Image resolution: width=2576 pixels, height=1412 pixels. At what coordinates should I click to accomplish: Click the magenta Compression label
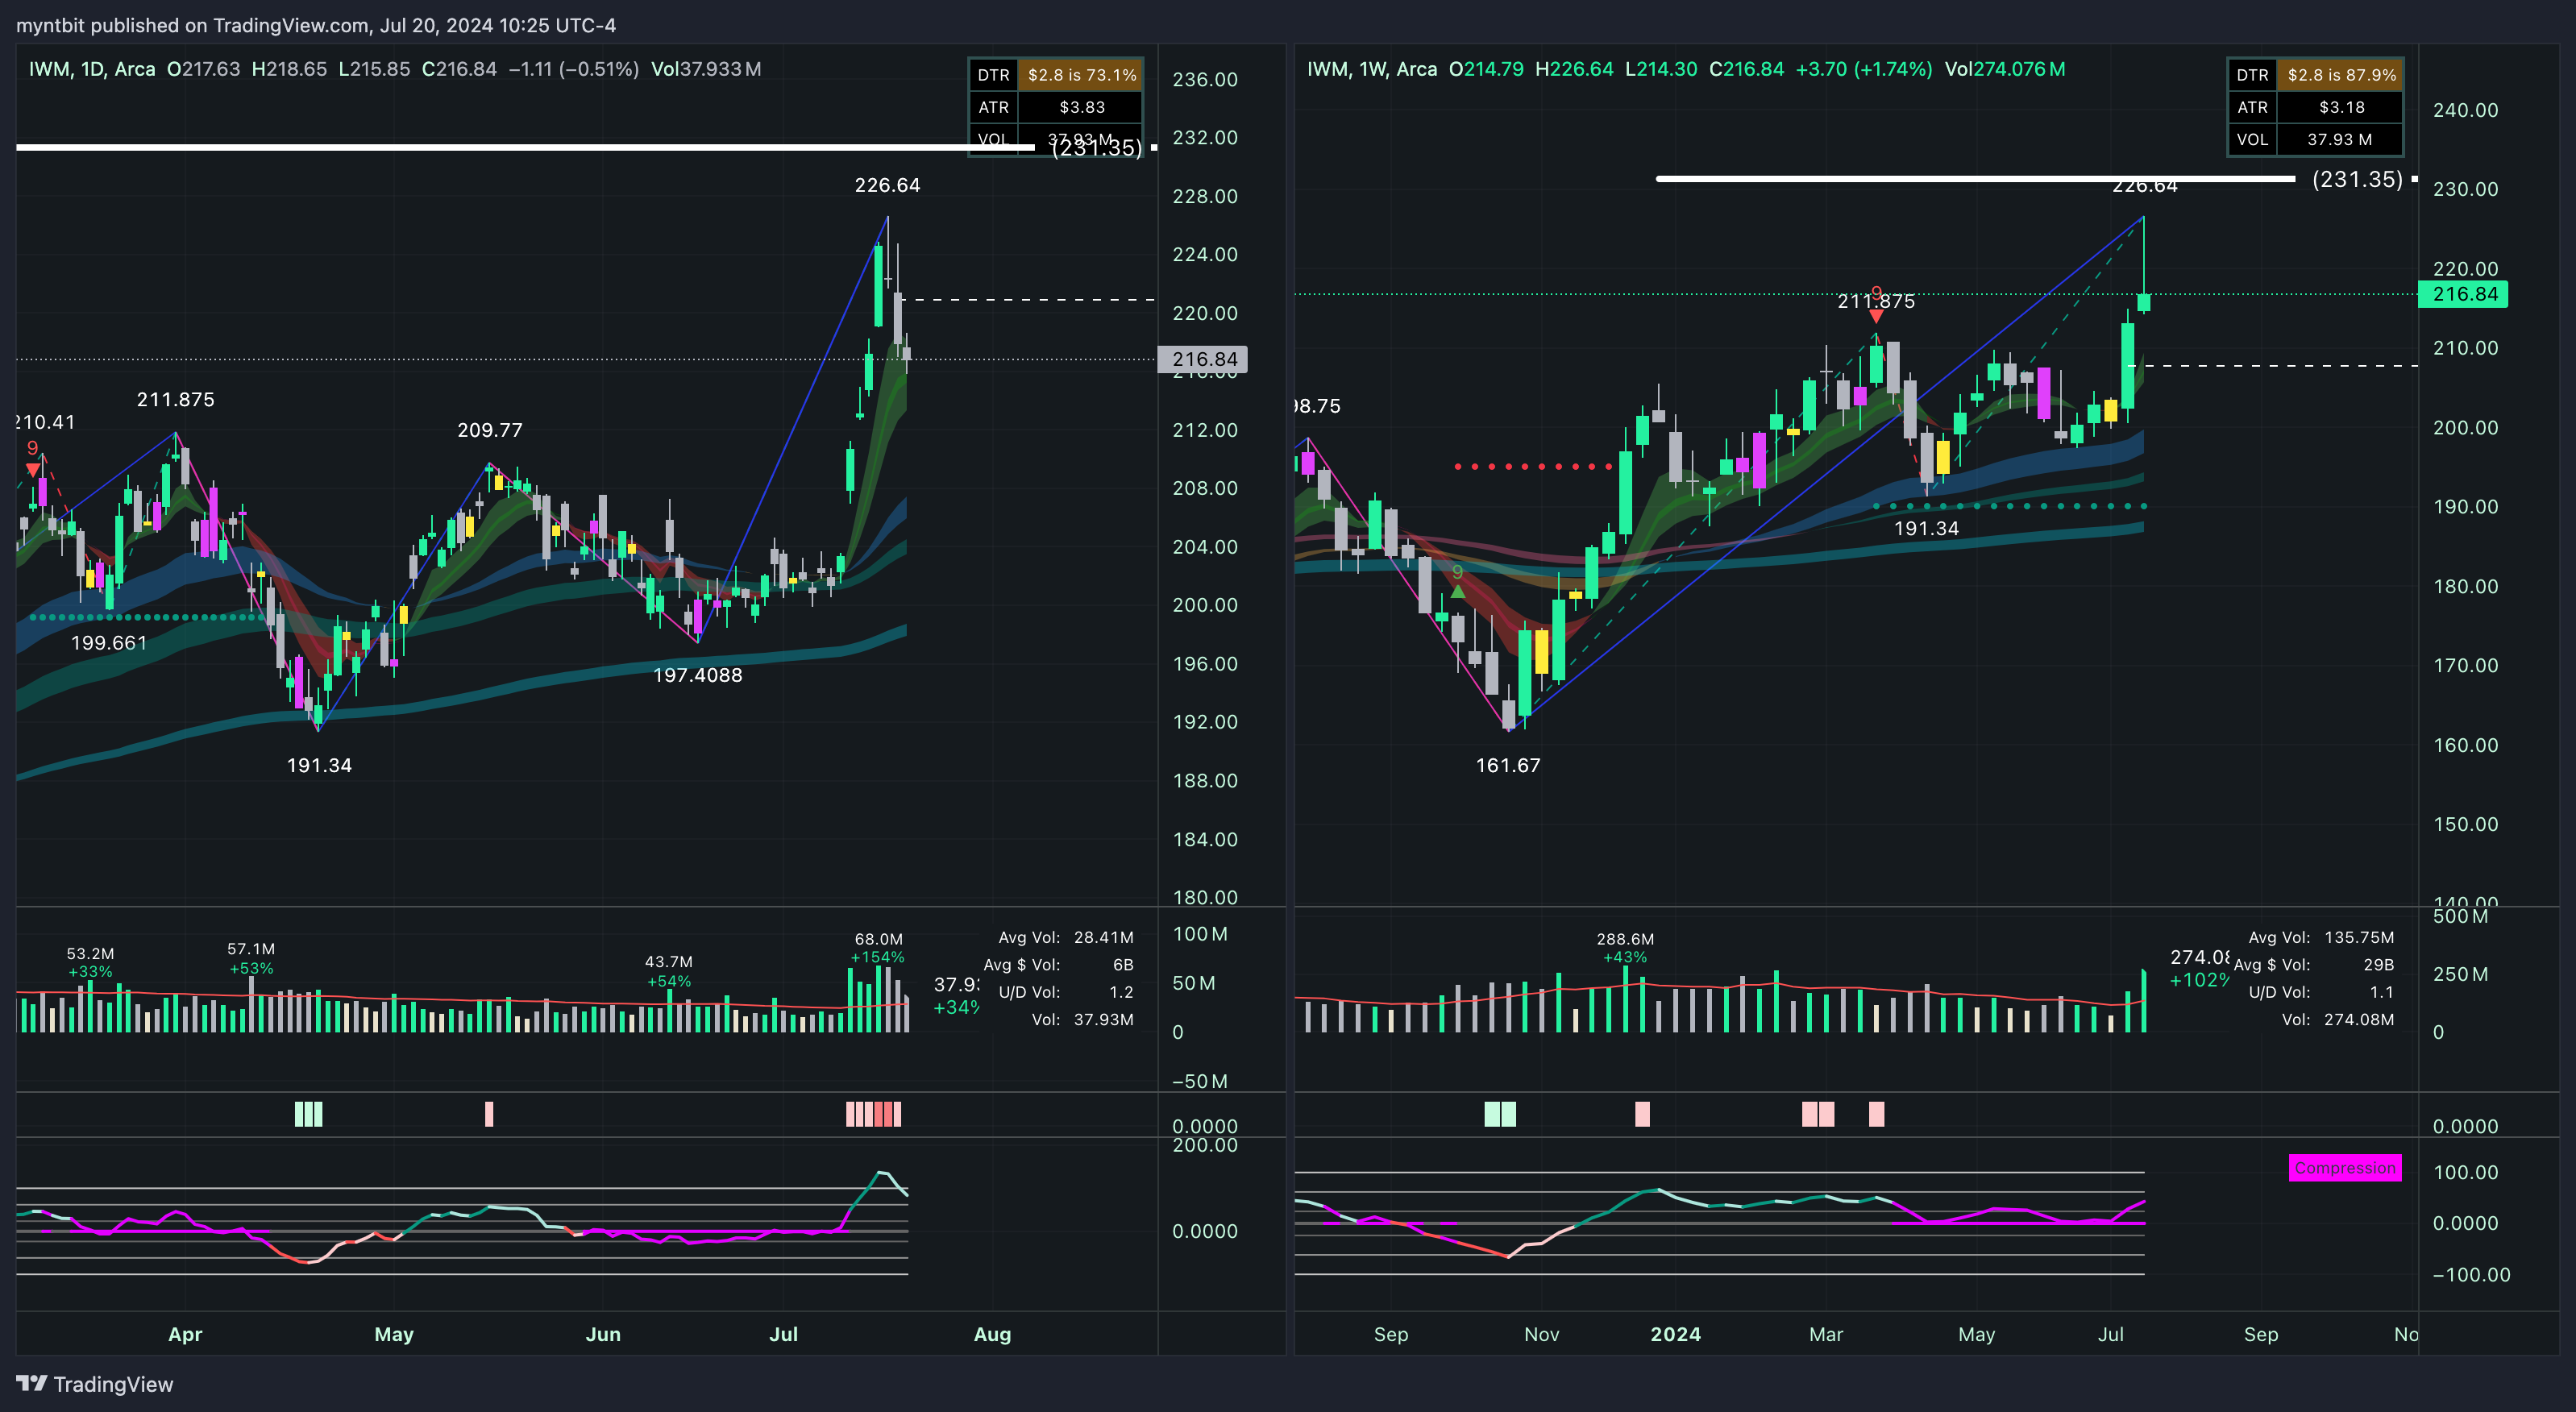[x=2345, y=1168]
